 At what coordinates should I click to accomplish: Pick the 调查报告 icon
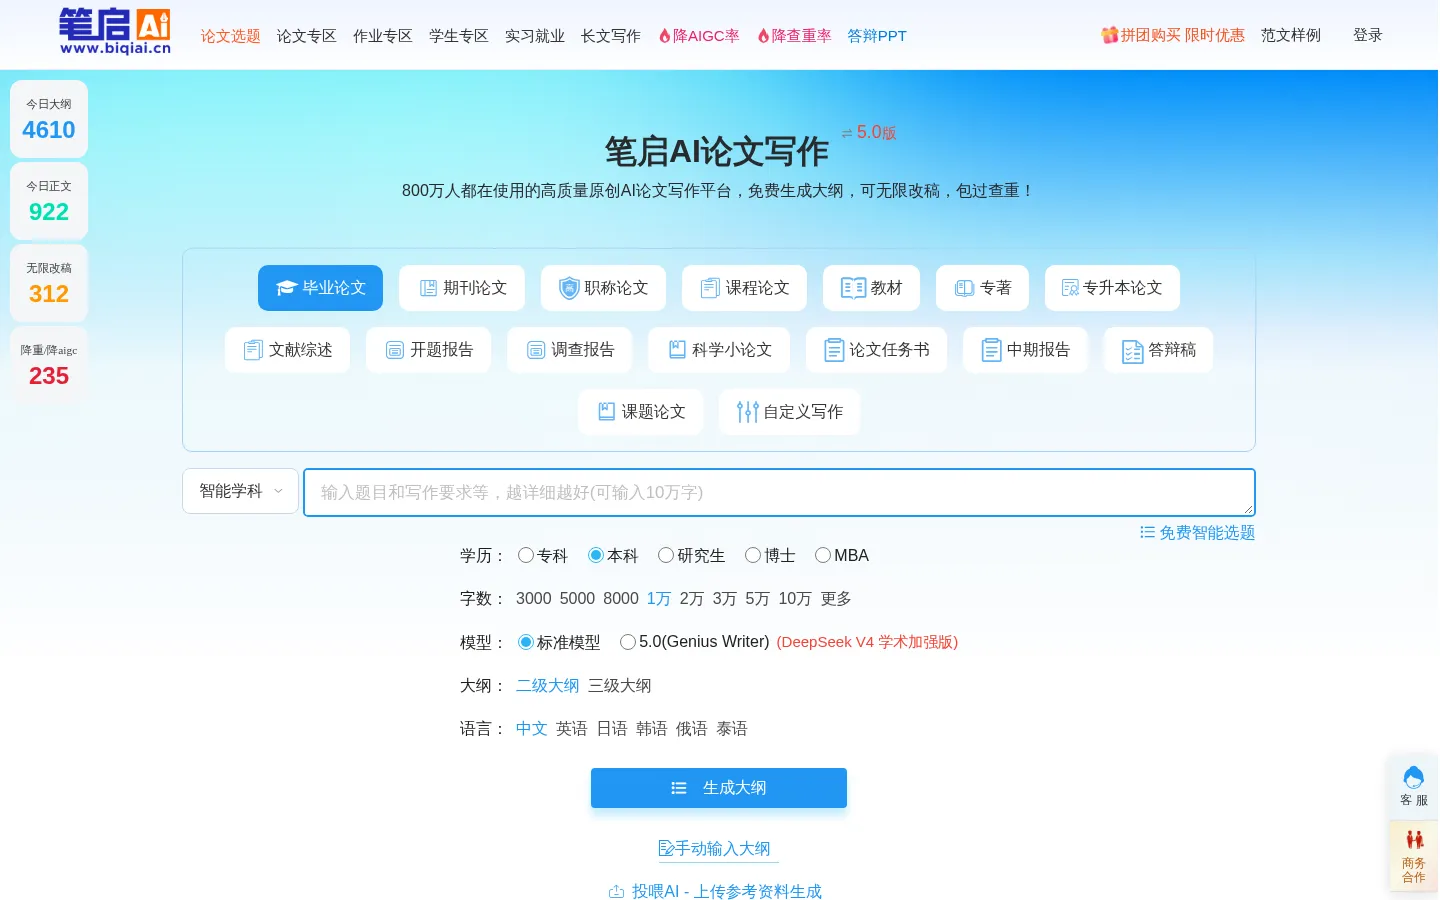[536, 350]
